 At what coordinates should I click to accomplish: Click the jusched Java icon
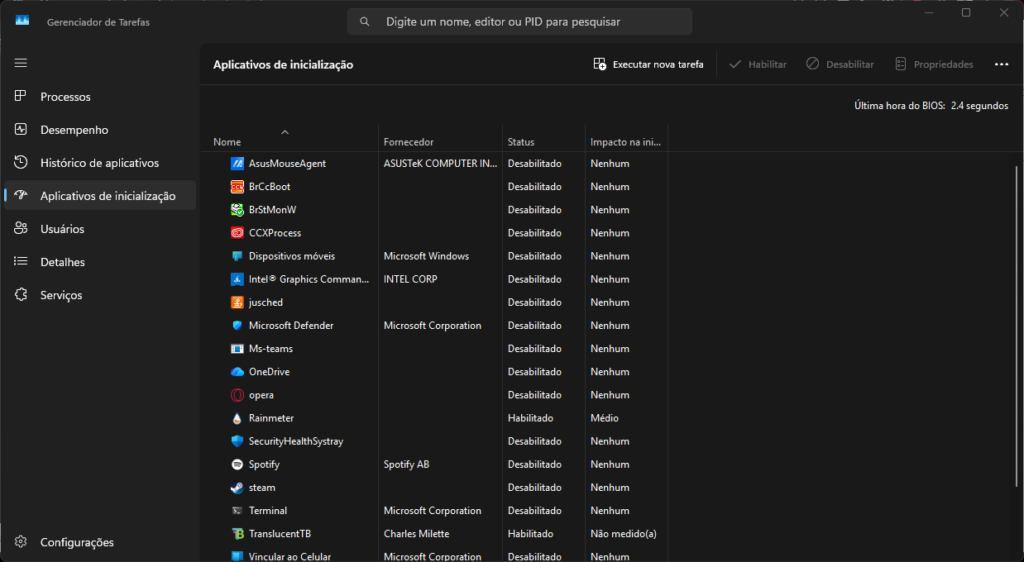coord(237,302)
